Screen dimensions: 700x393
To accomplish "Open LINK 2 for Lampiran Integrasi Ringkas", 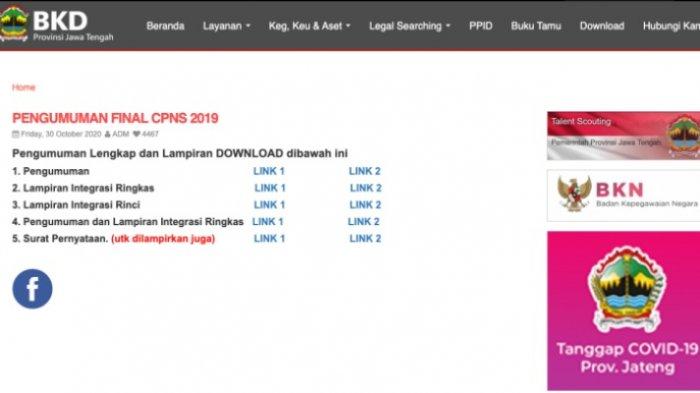I will point(366,188).
